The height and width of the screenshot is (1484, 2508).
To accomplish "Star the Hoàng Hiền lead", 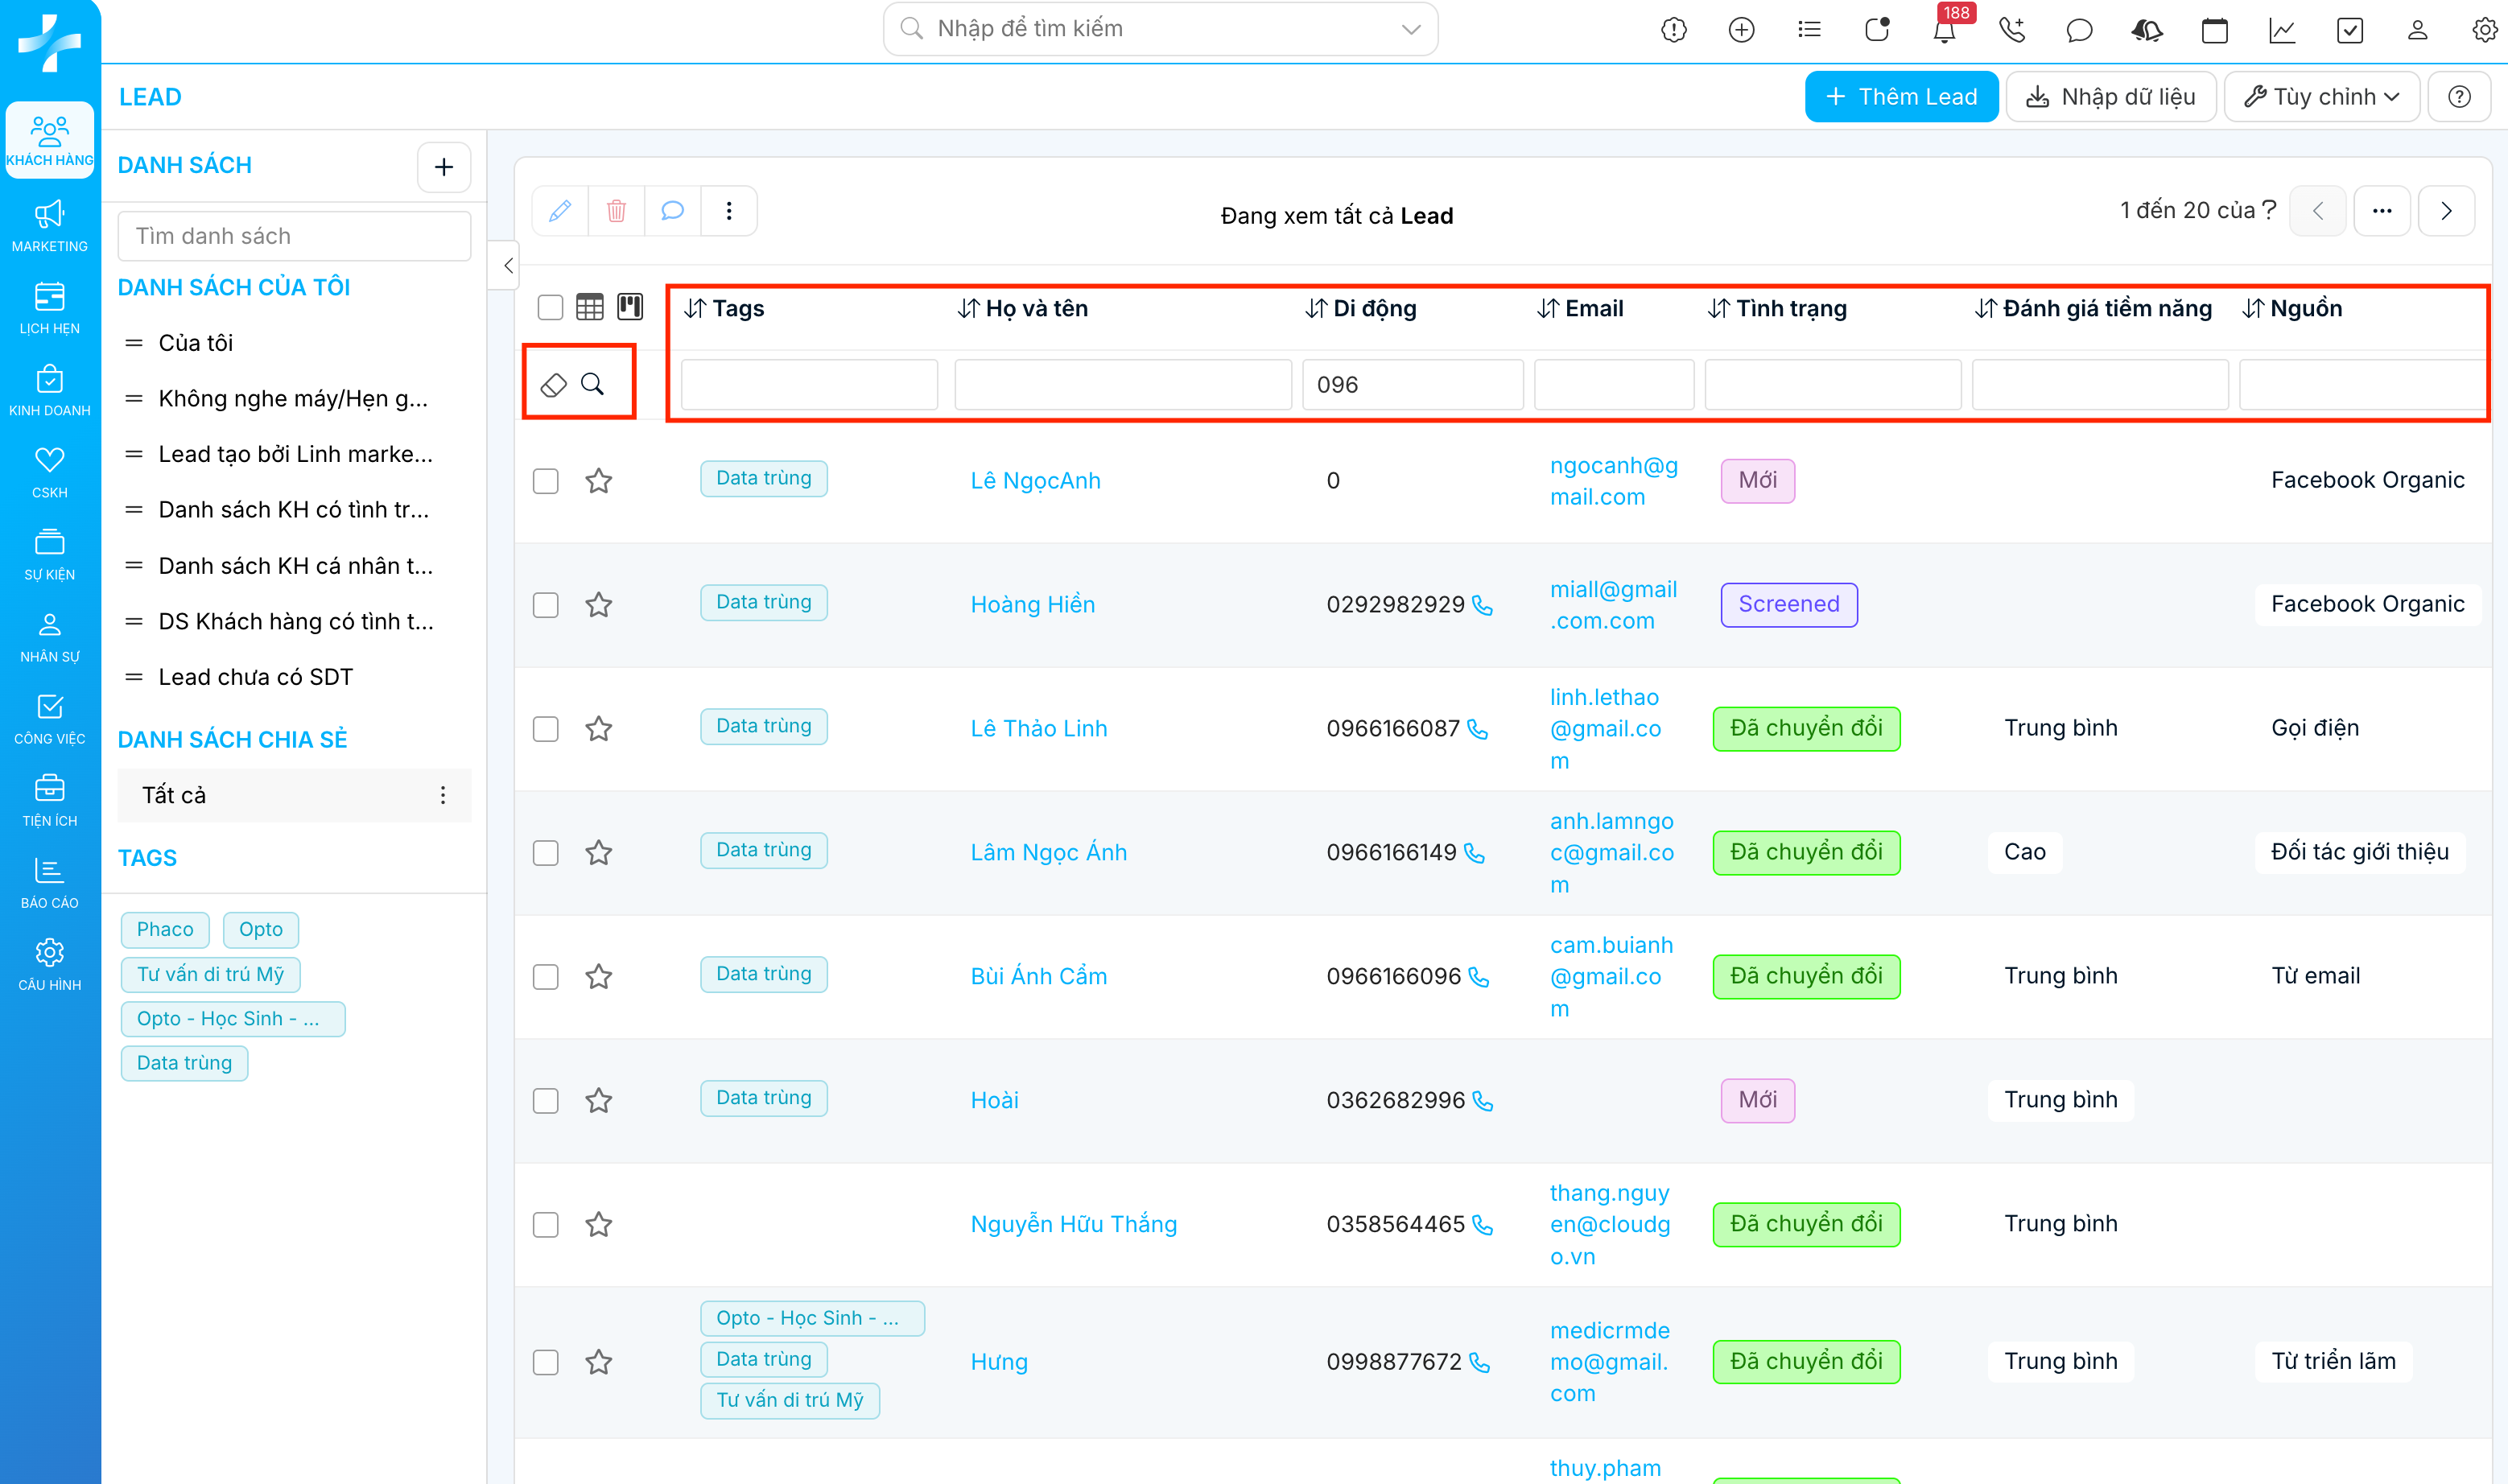I will click(599, 605).
